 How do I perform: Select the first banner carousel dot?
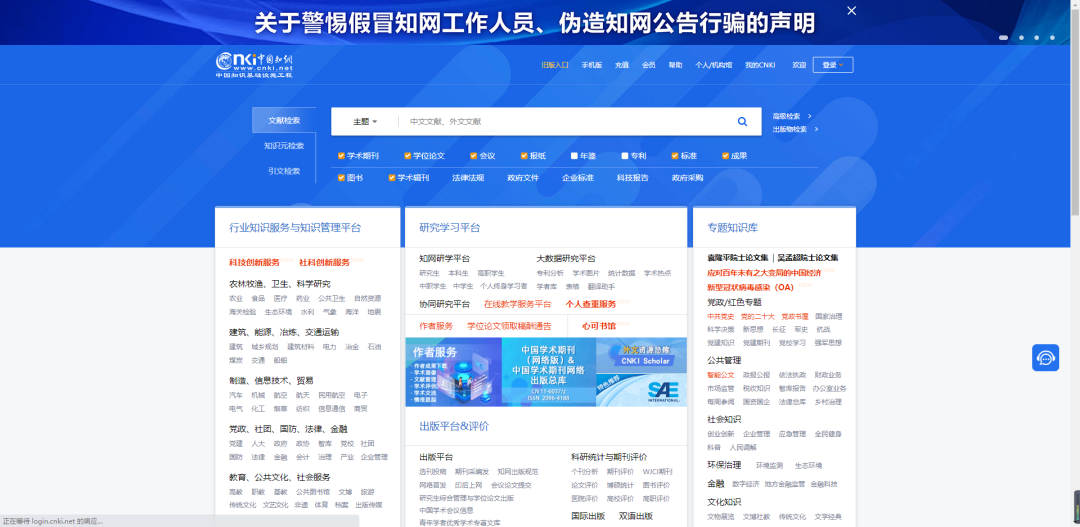pos(1004,38)
